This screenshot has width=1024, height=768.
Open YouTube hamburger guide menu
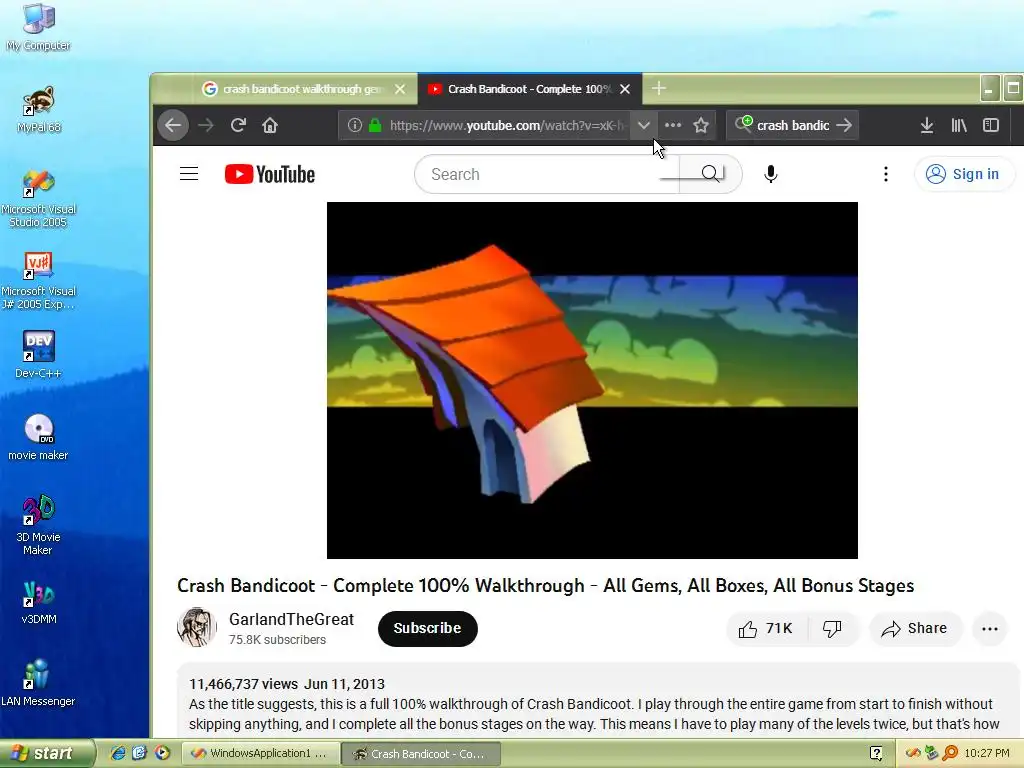click(189, 174)
